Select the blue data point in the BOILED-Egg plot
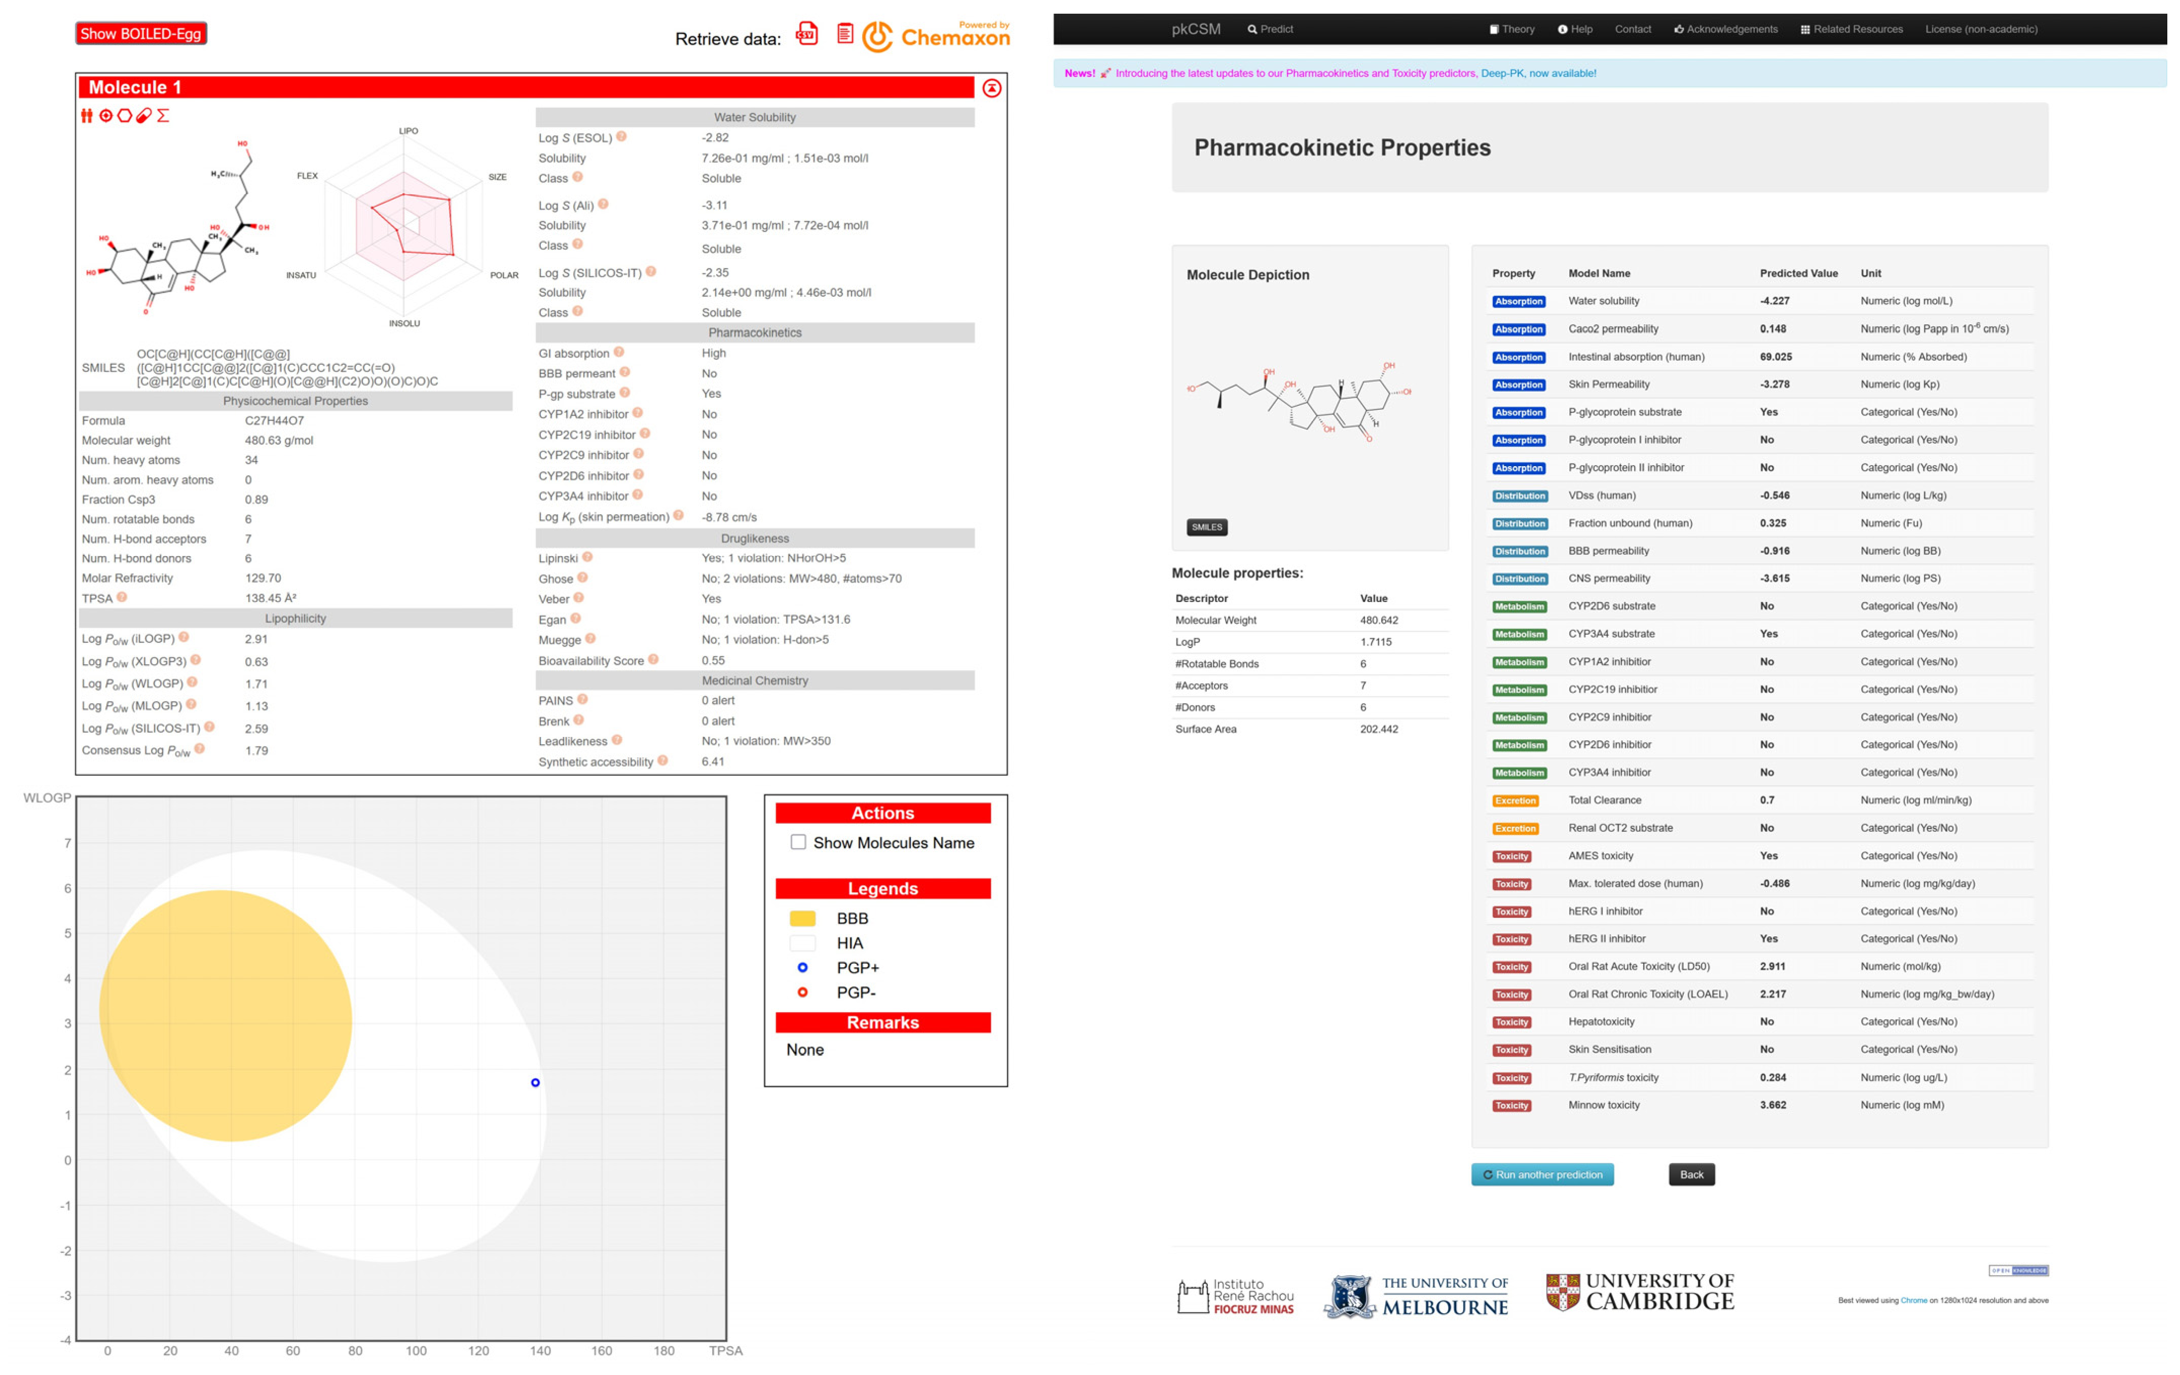This screenshot has width=2180, height=1375. pyautogui.click(x=535, y=1083)
